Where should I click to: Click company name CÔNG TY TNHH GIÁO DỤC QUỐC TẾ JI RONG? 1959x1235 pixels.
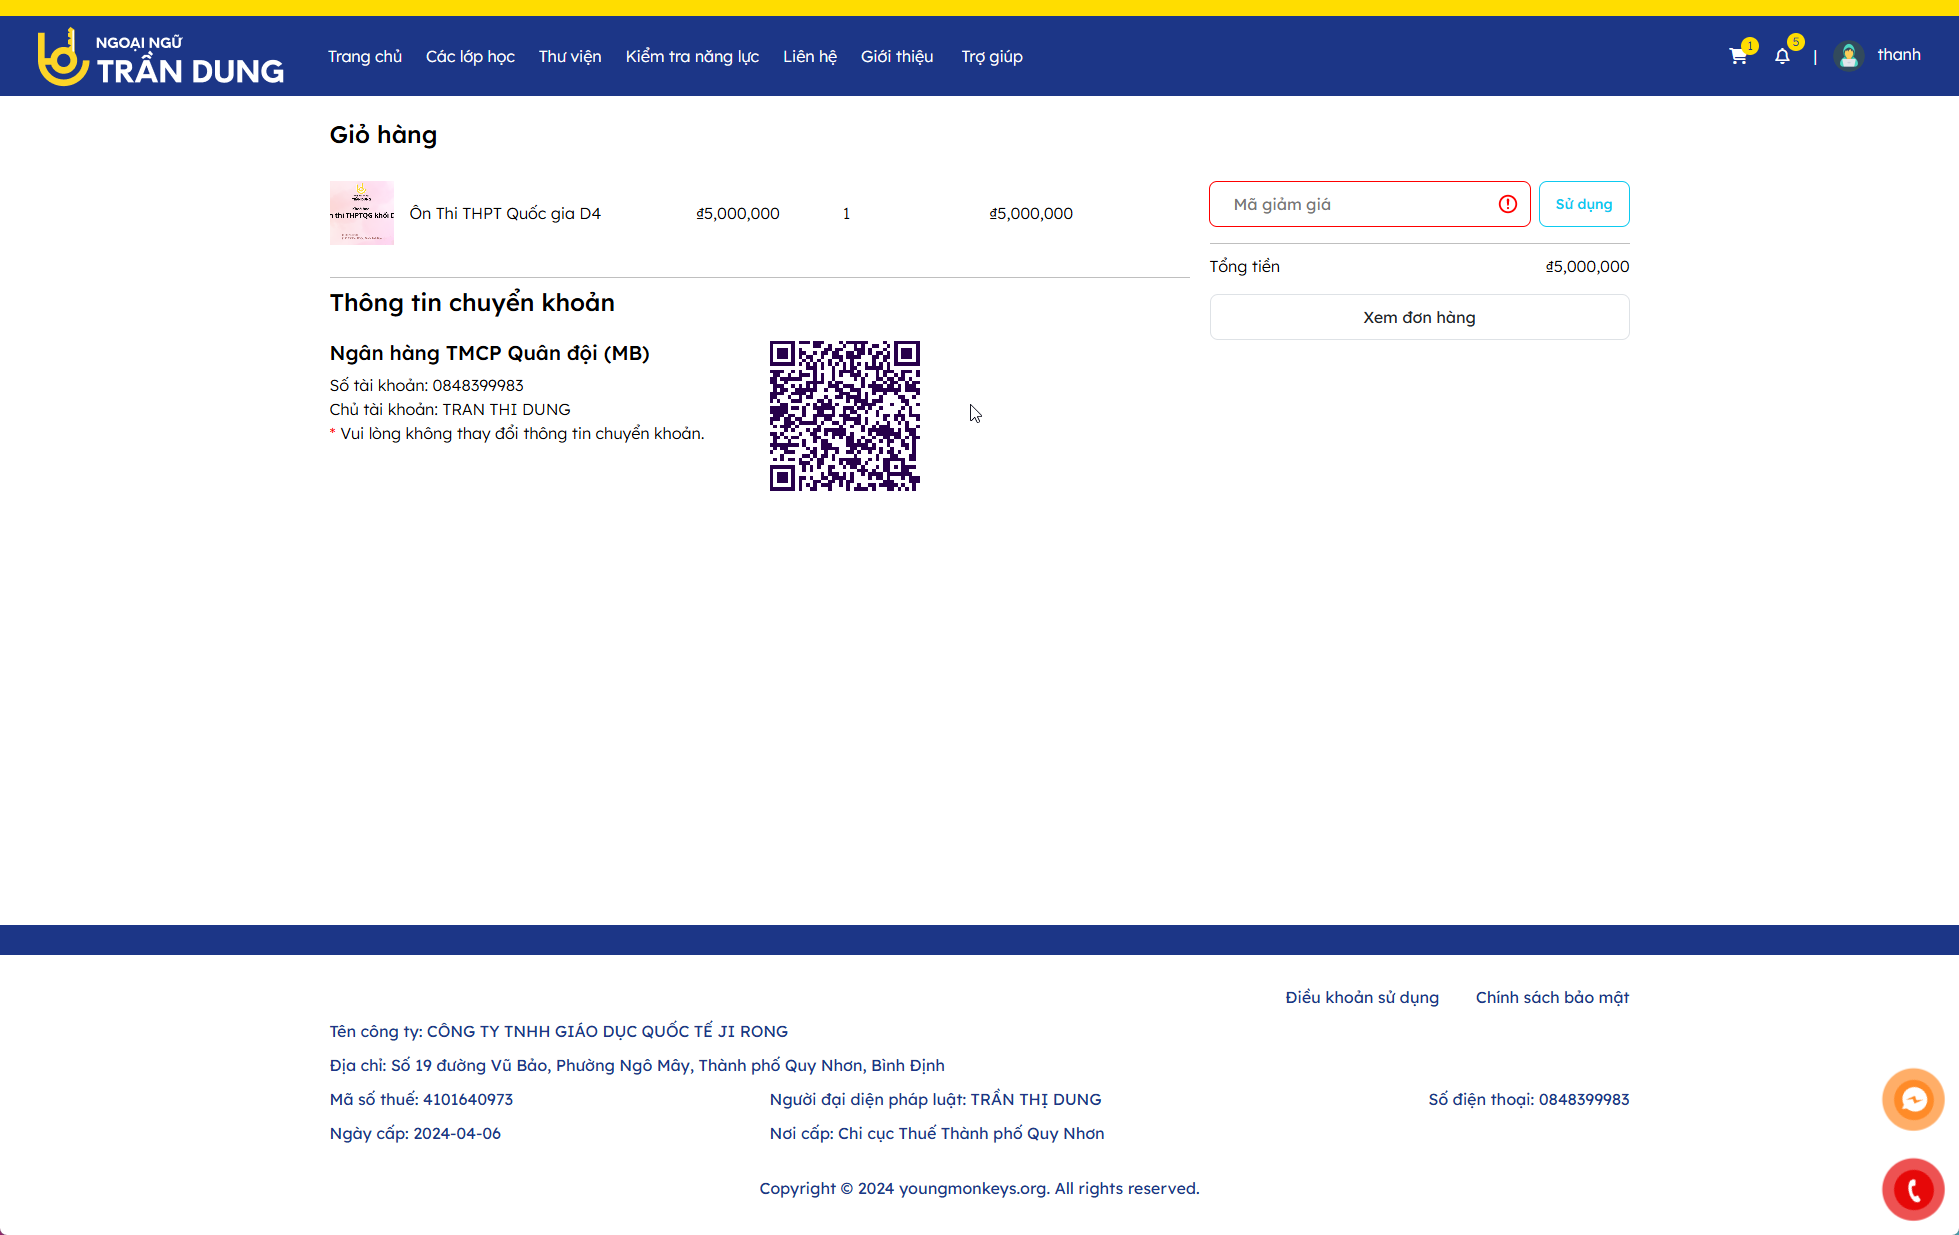607,1031
